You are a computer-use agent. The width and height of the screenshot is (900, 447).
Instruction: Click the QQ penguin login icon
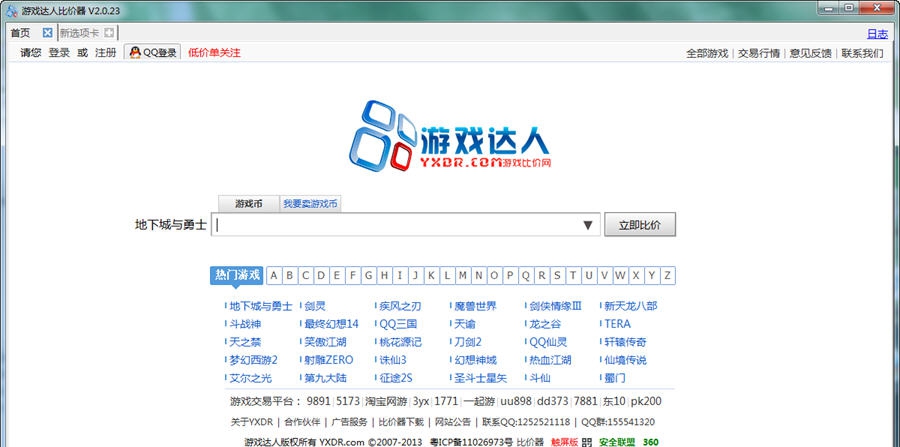(x=135, y=53)
